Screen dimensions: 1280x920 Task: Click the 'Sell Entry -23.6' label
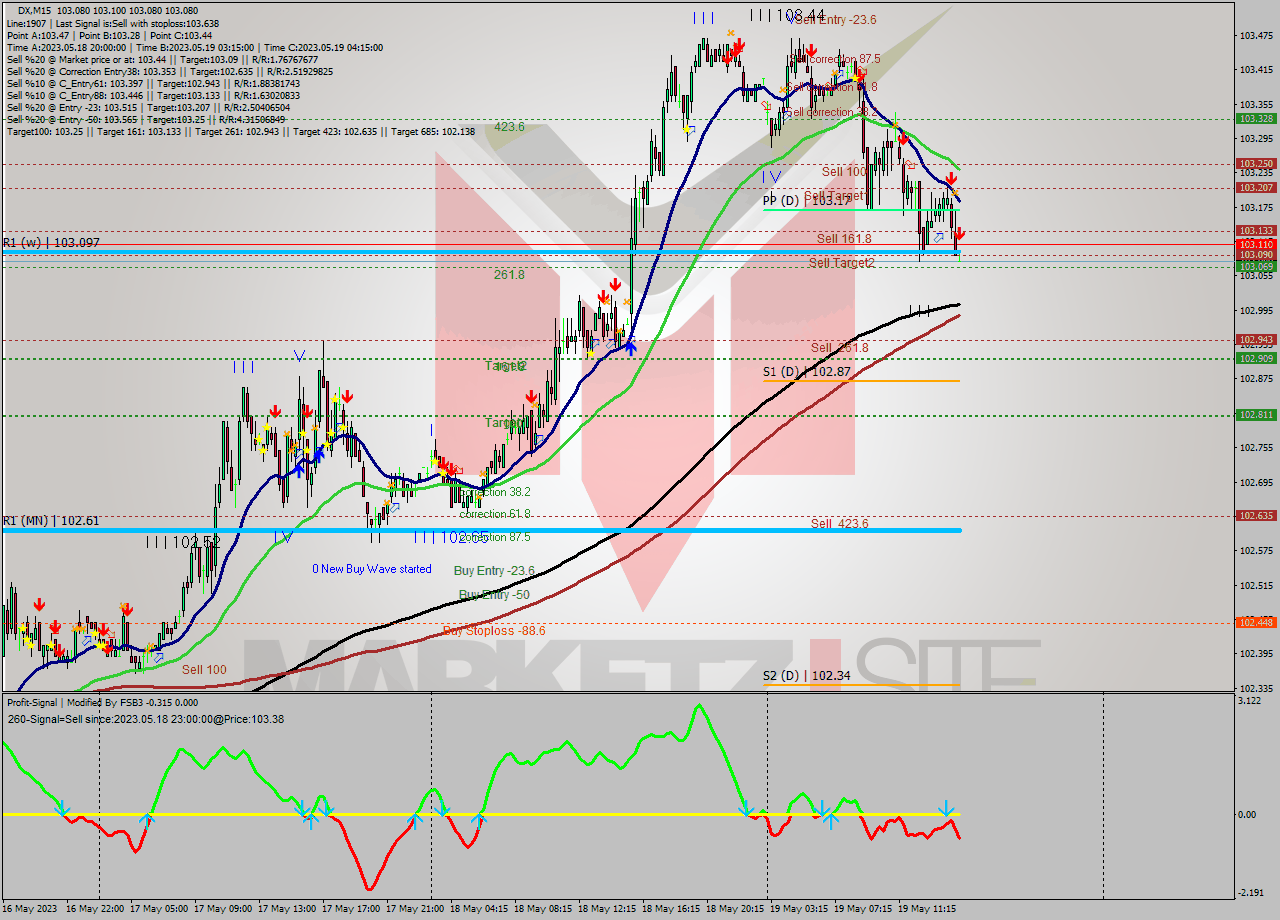[835, 19]
